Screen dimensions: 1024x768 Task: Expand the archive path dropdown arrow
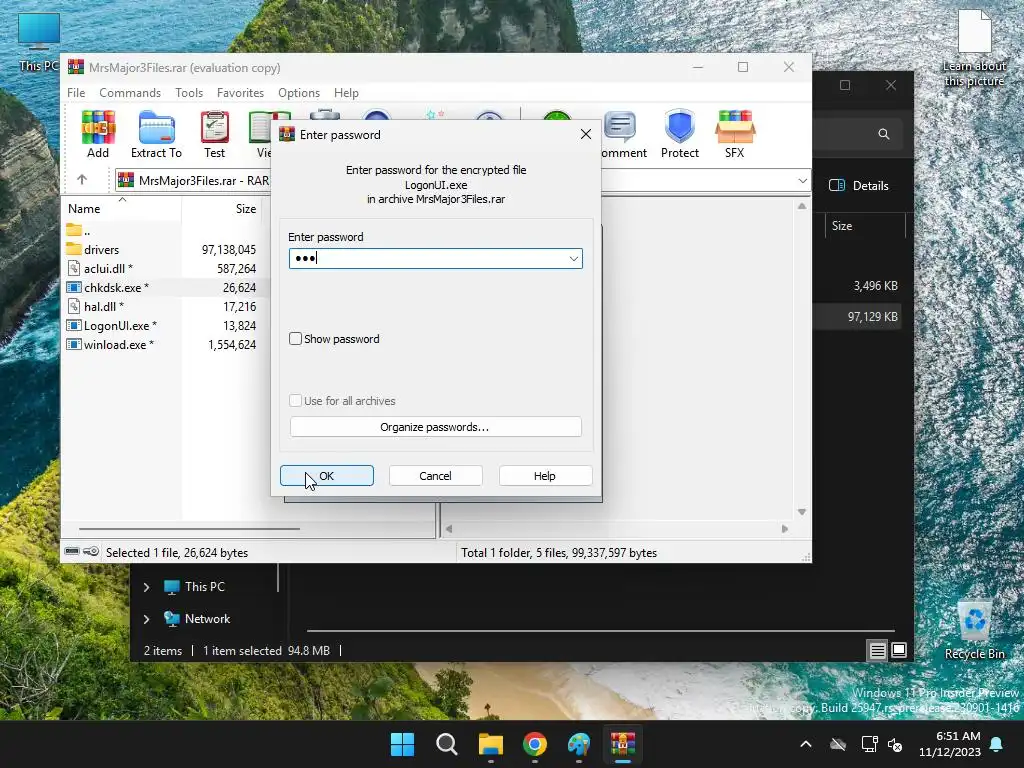tap(802, 180)
